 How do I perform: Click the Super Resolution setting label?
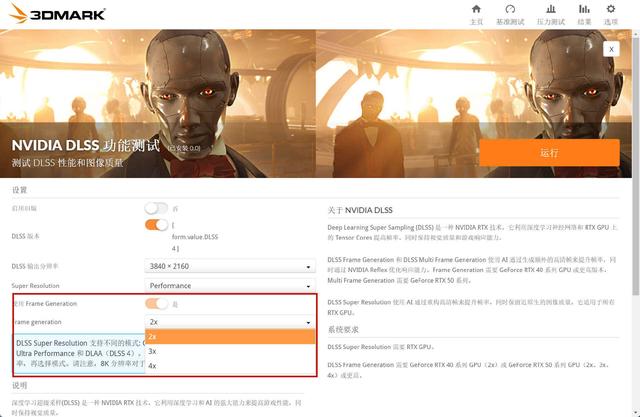click(36, 286)
